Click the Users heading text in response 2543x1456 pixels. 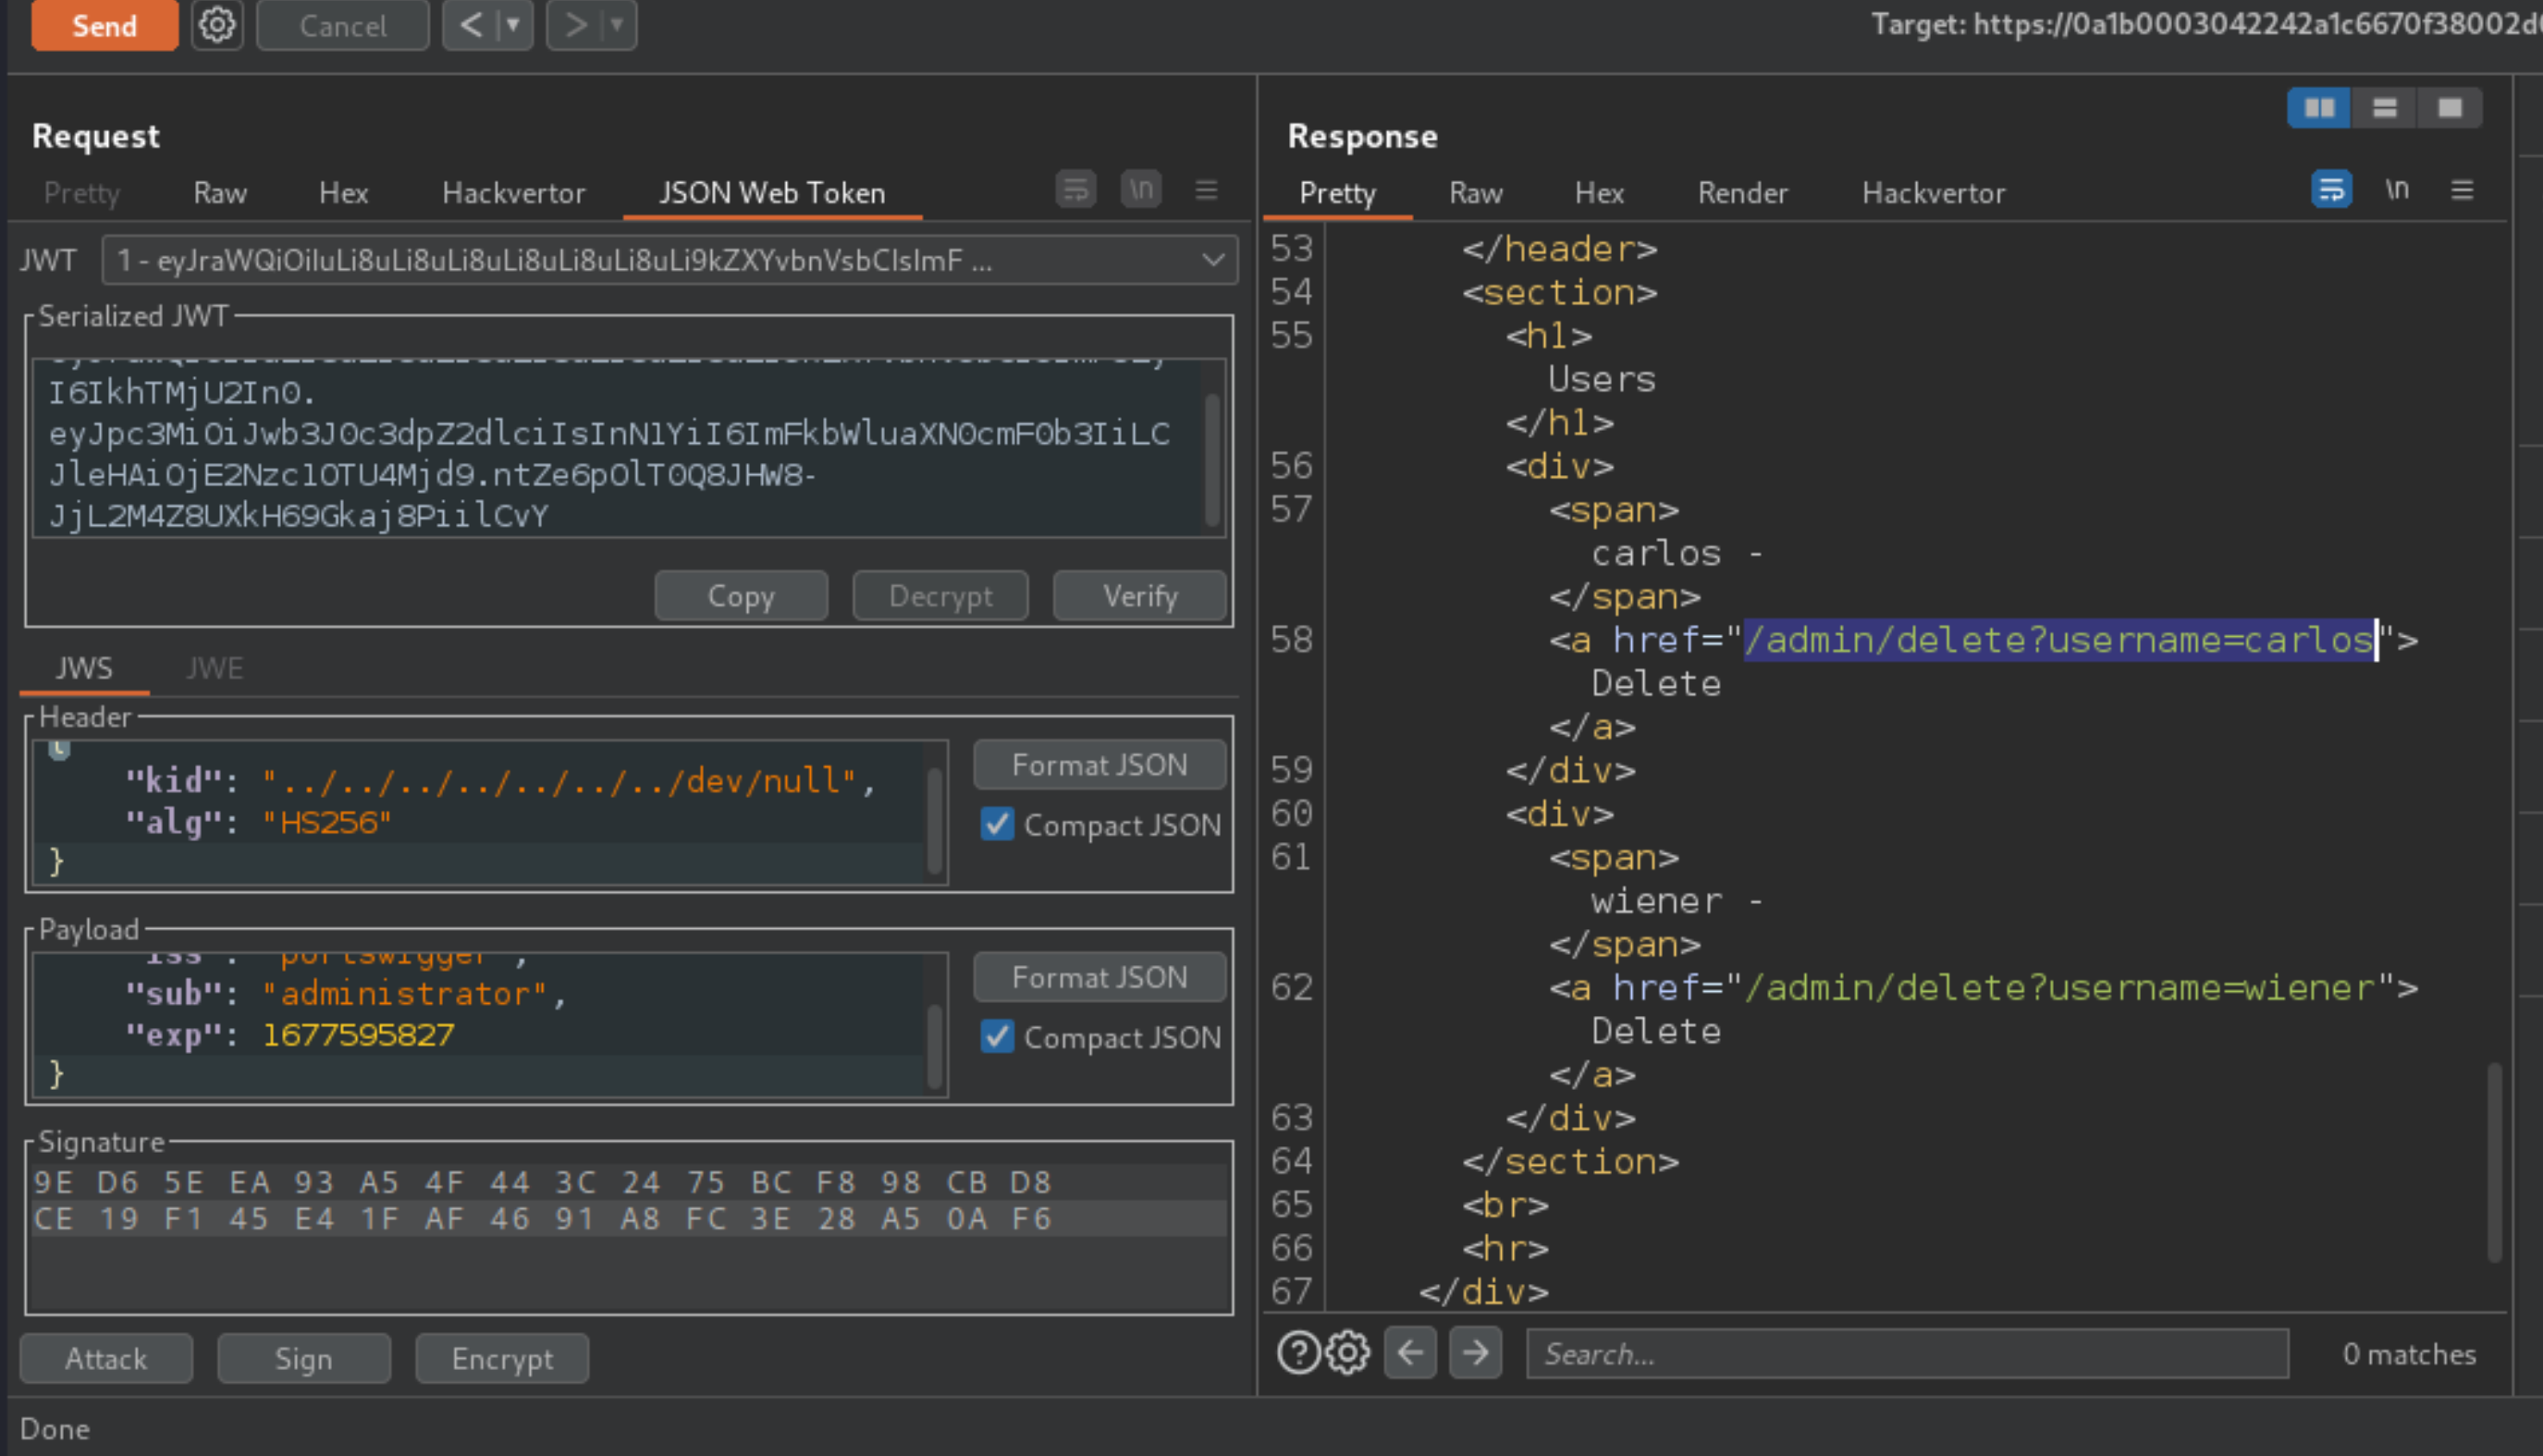[x=1602, y=379]
